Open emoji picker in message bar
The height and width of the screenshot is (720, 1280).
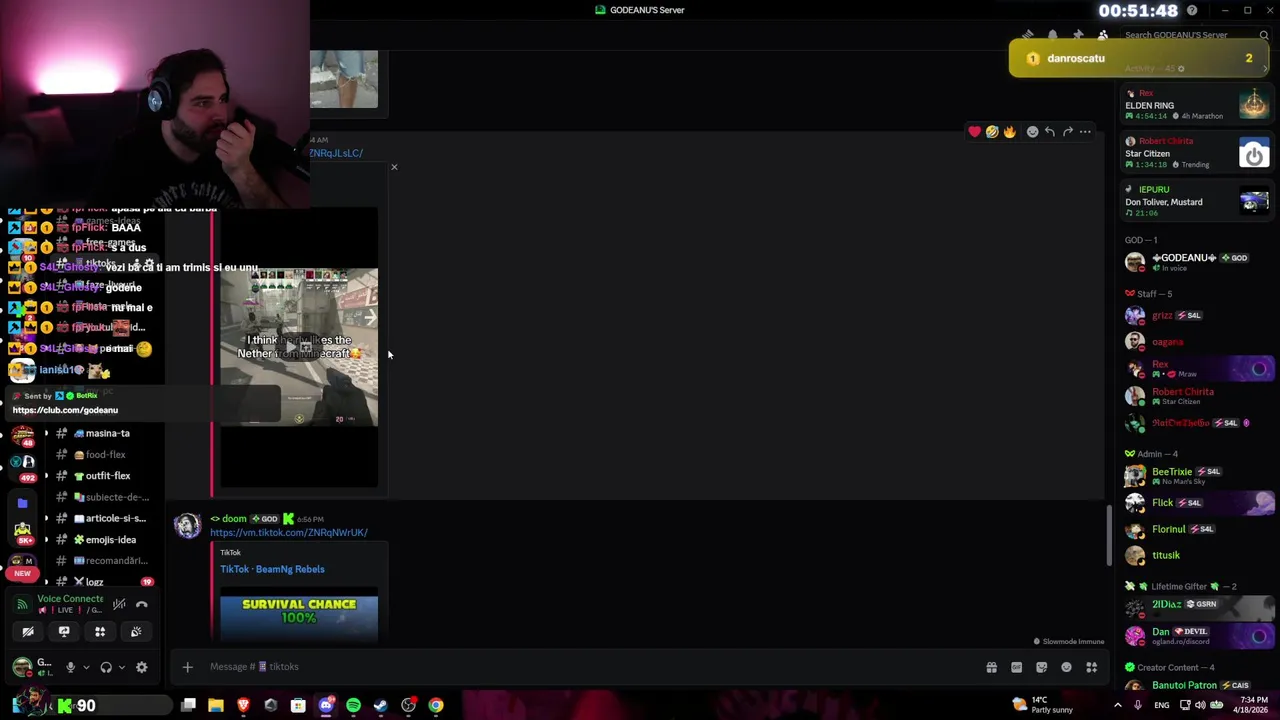(x=1067, y=667)
